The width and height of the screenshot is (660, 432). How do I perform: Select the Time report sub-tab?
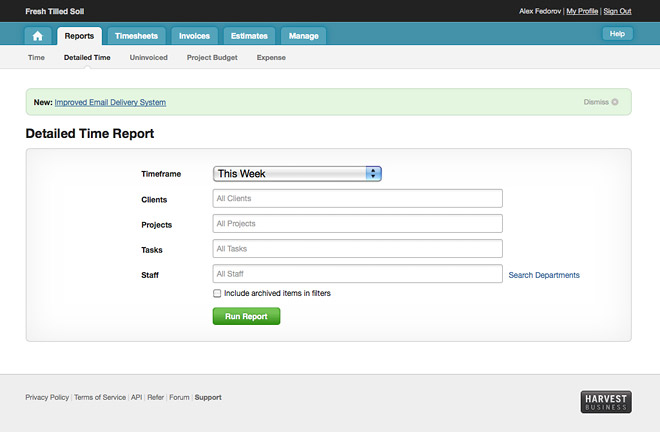36,58
